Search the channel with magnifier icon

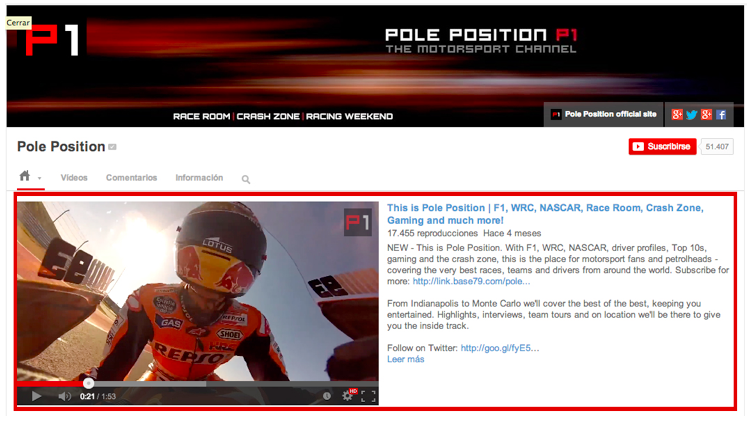pyautogui.click(x=246, y=179)
